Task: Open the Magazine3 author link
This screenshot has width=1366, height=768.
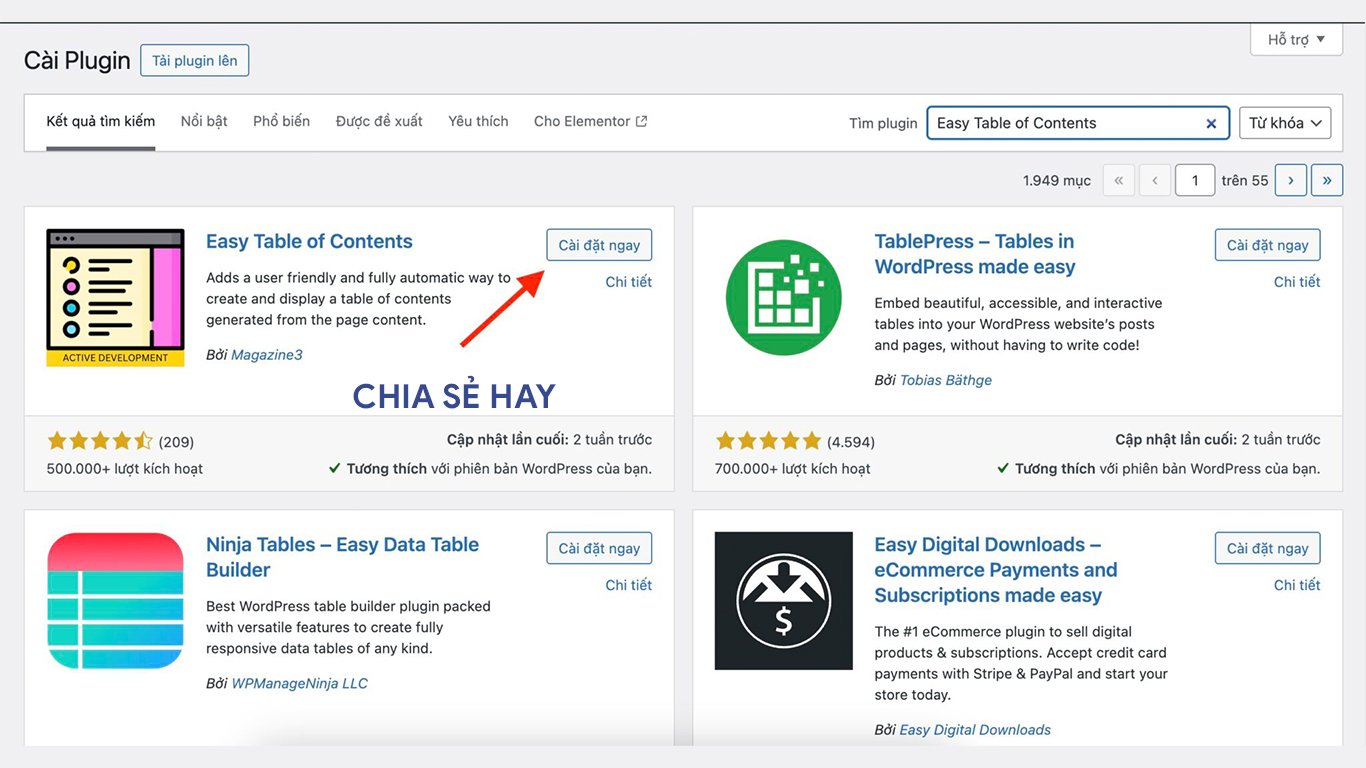Action: (x=266, y=355)
